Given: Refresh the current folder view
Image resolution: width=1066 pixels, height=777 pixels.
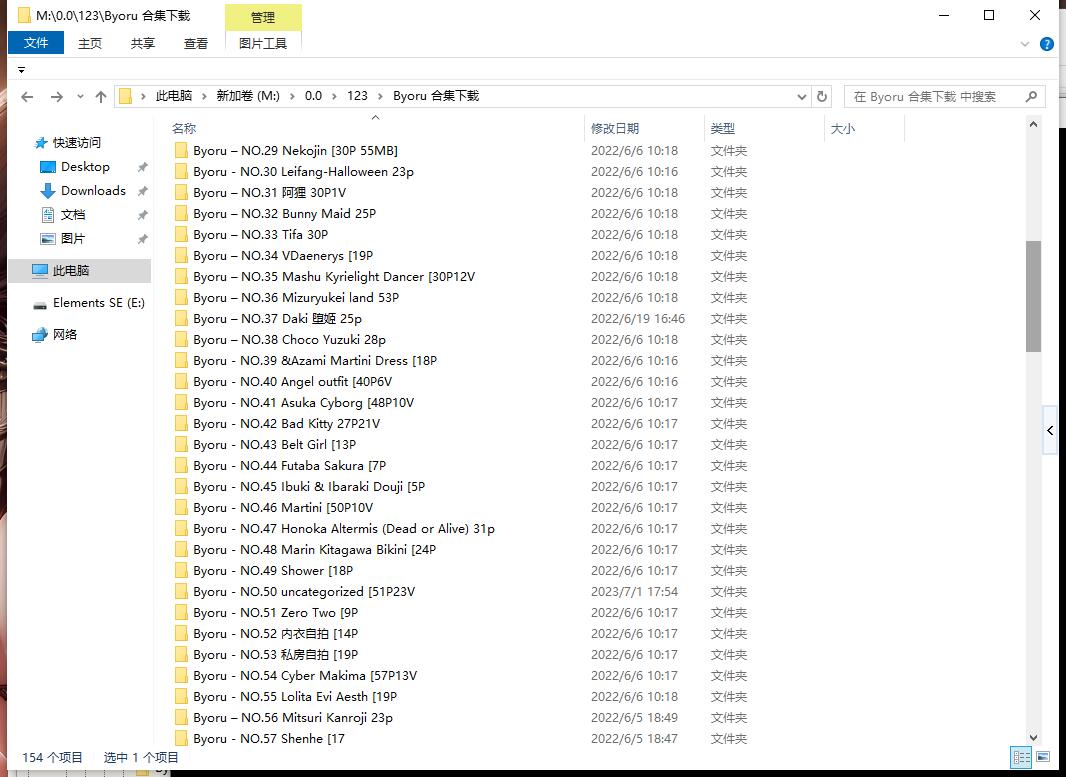Looking at the screenshot, I should pos(822,97).
